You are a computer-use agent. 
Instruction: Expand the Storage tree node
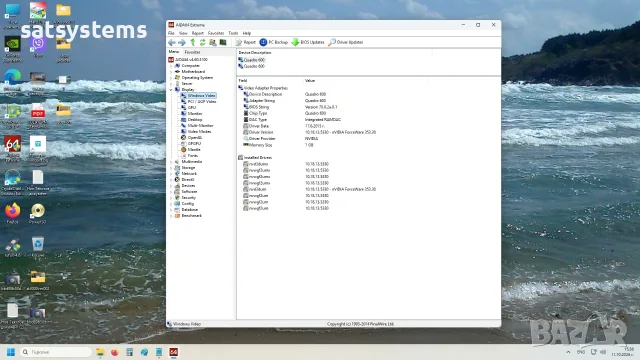(x=171, y=168)
